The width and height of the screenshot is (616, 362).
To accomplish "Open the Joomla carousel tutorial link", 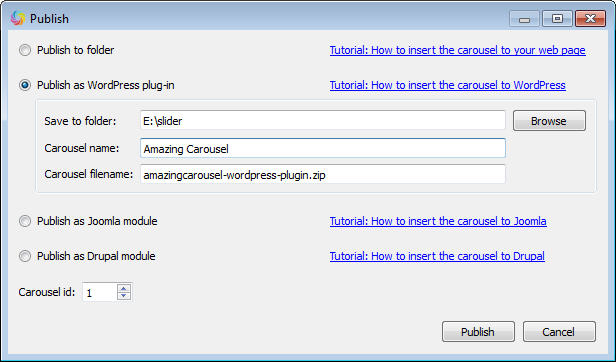I will [438, 221].
